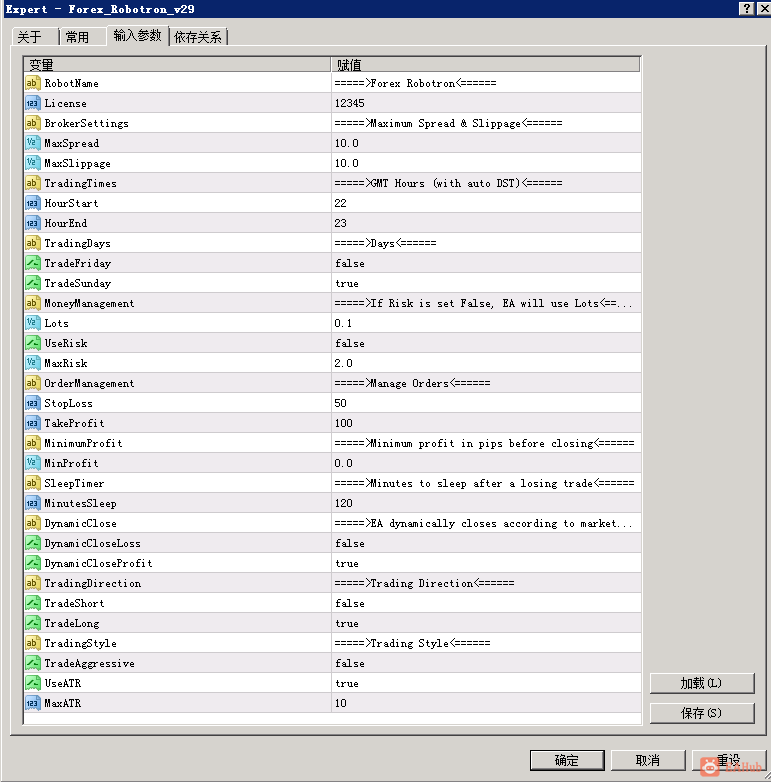Click the MaxRisk value 2.0
771x782 pixels.
[344, 363]
